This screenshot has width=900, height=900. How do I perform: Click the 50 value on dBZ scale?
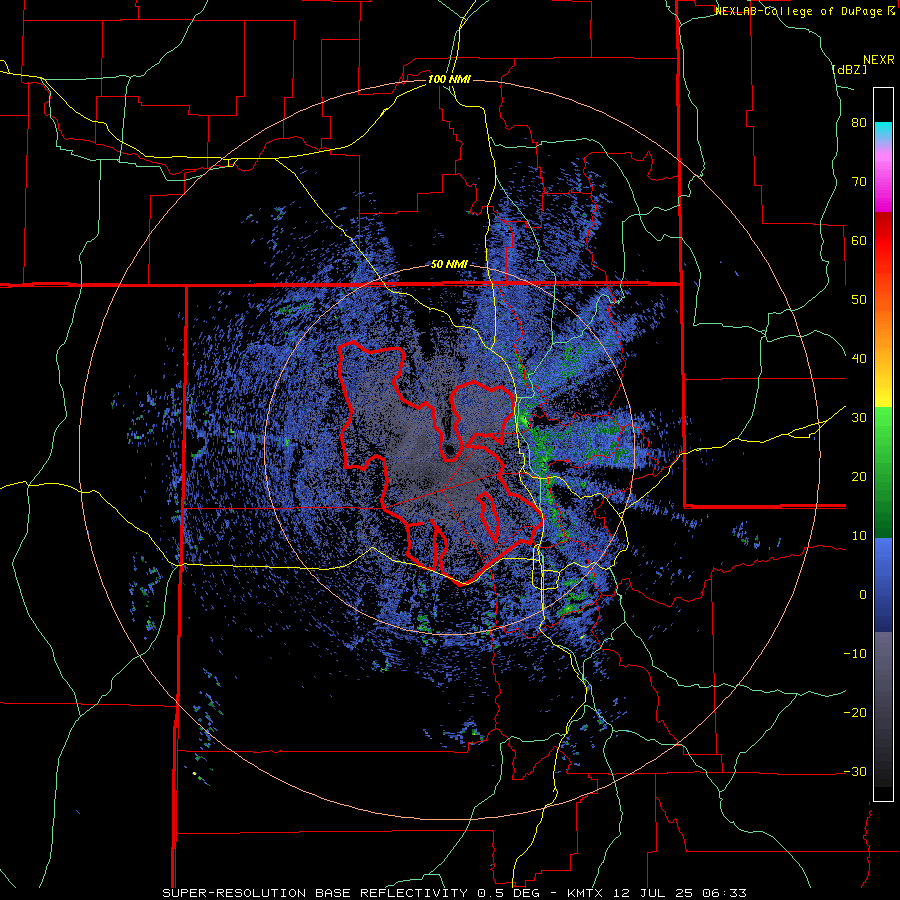(x=859, y=300)
